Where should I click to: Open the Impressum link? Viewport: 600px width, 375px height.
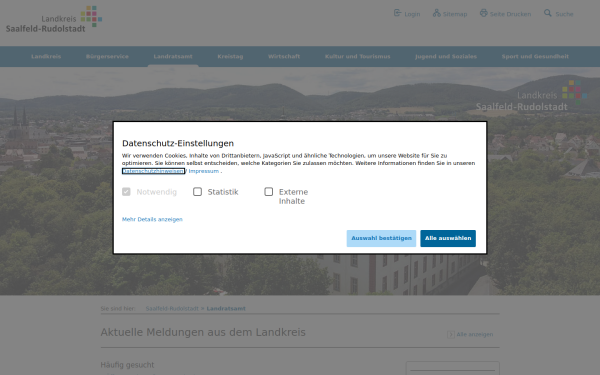pyautogui.click(x=204, y=171)
